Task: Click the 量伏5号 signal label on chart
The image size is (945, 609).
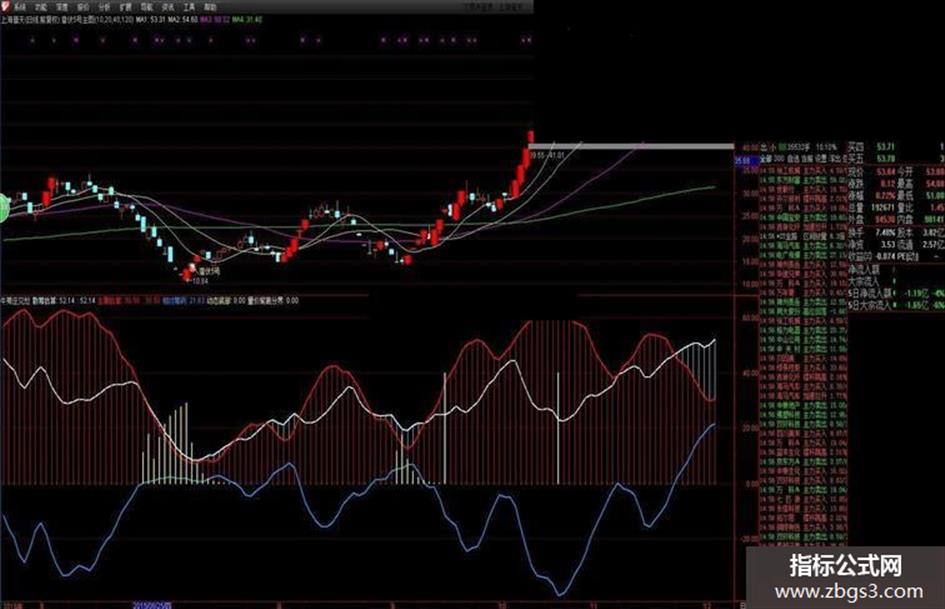Action: click(209, 271)
